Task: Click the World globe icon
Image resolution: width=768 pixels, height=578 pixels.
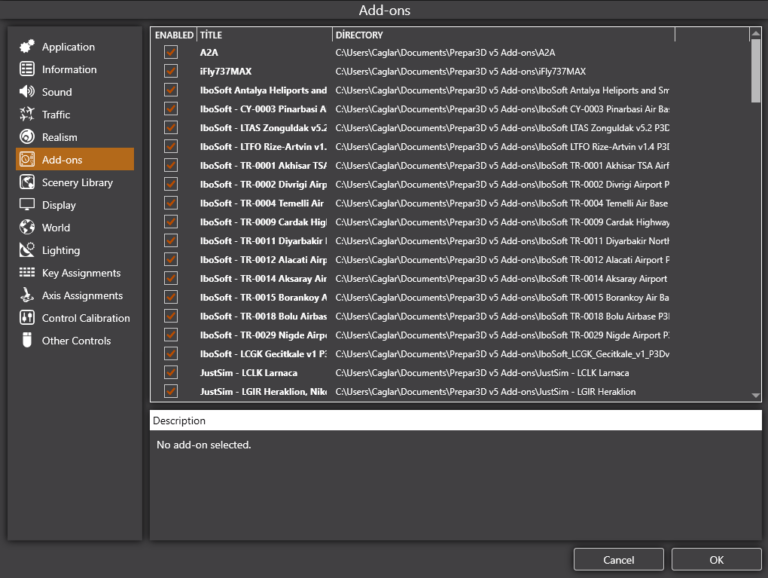Action: 27,227
